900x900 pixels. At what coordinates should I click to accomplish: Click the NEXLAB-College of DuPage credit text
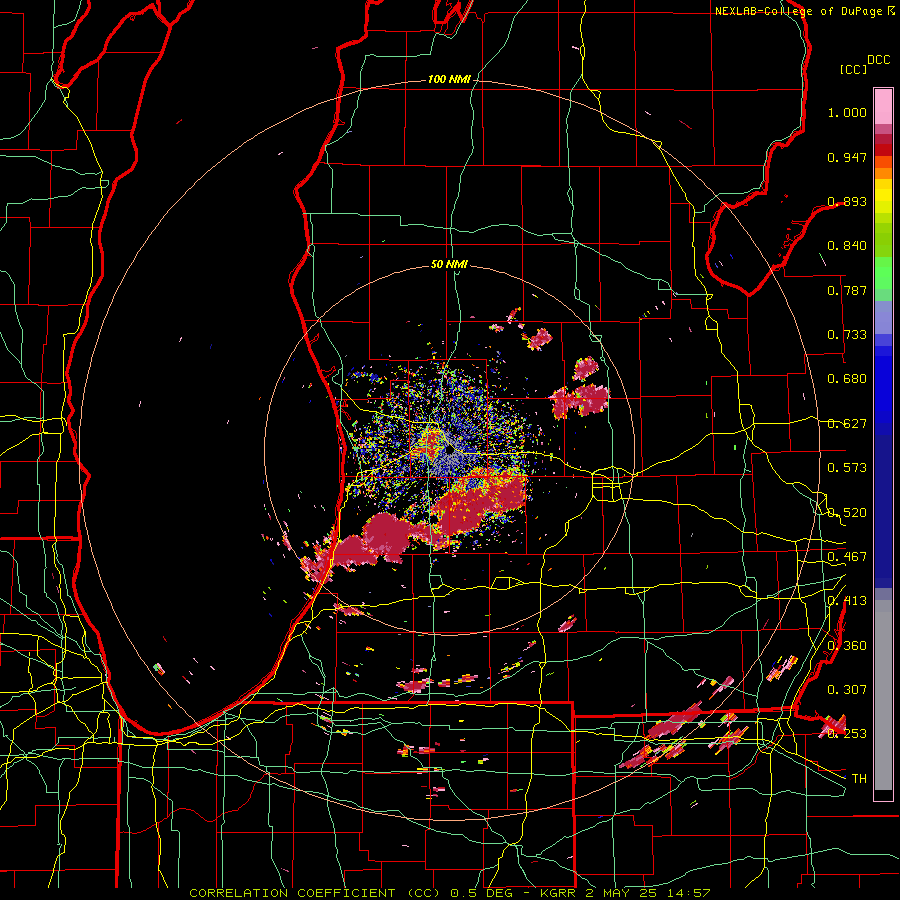[804, 11]
